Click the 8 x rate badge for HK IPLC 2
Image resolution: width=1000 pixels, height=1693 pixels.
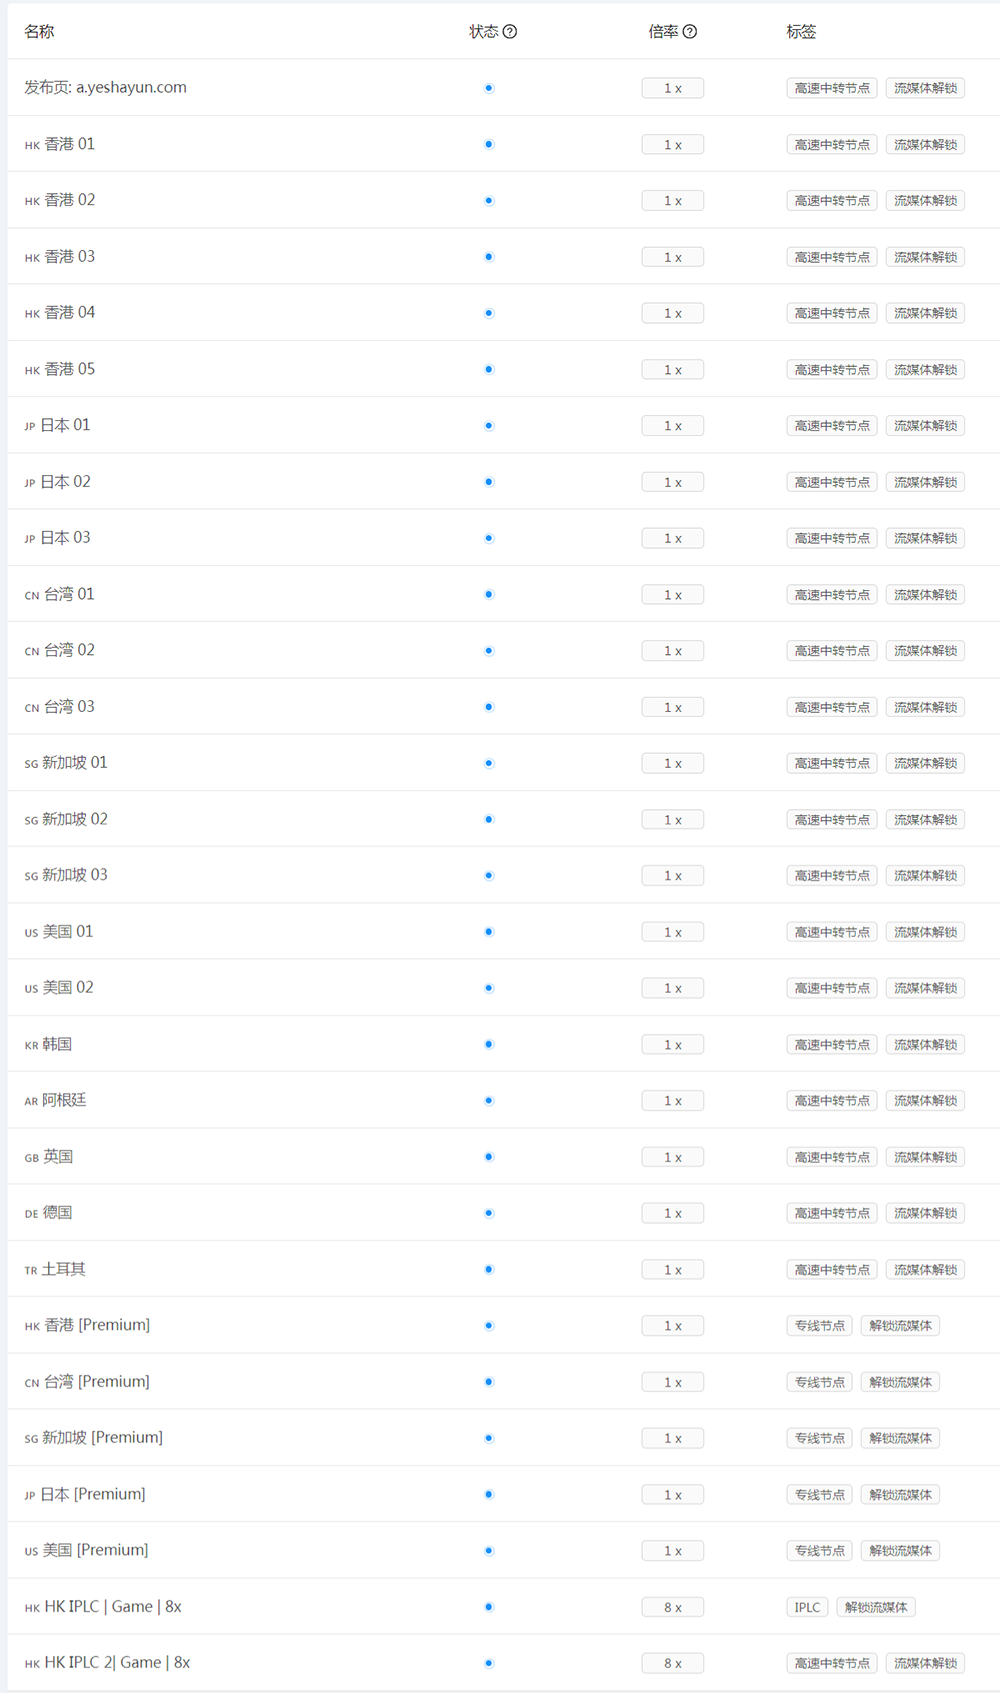(x=673, y=1663)
